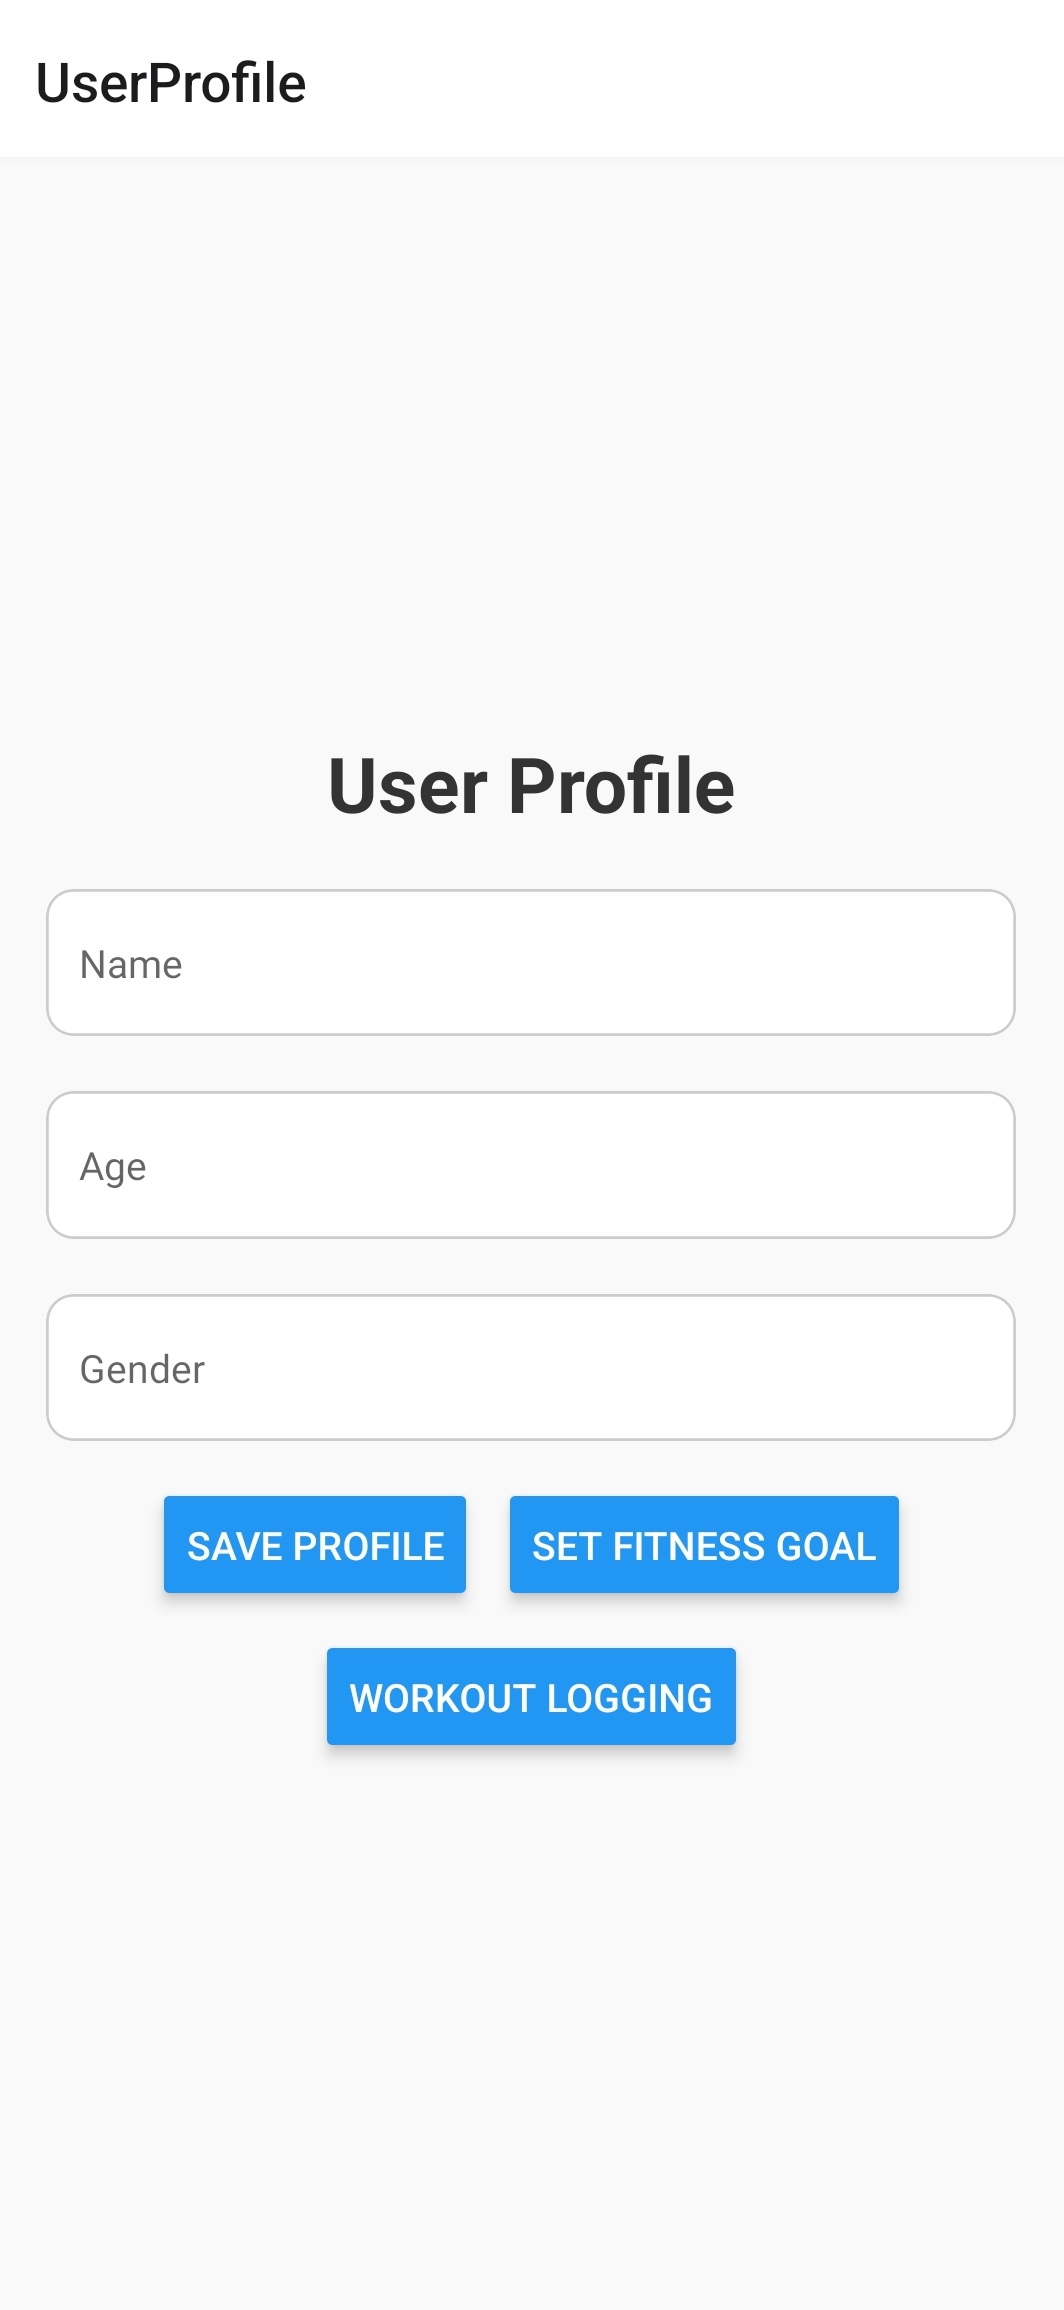Click the Age placeholder label
This screenshot has width=1064, height=2310.
coord(113,1167)
